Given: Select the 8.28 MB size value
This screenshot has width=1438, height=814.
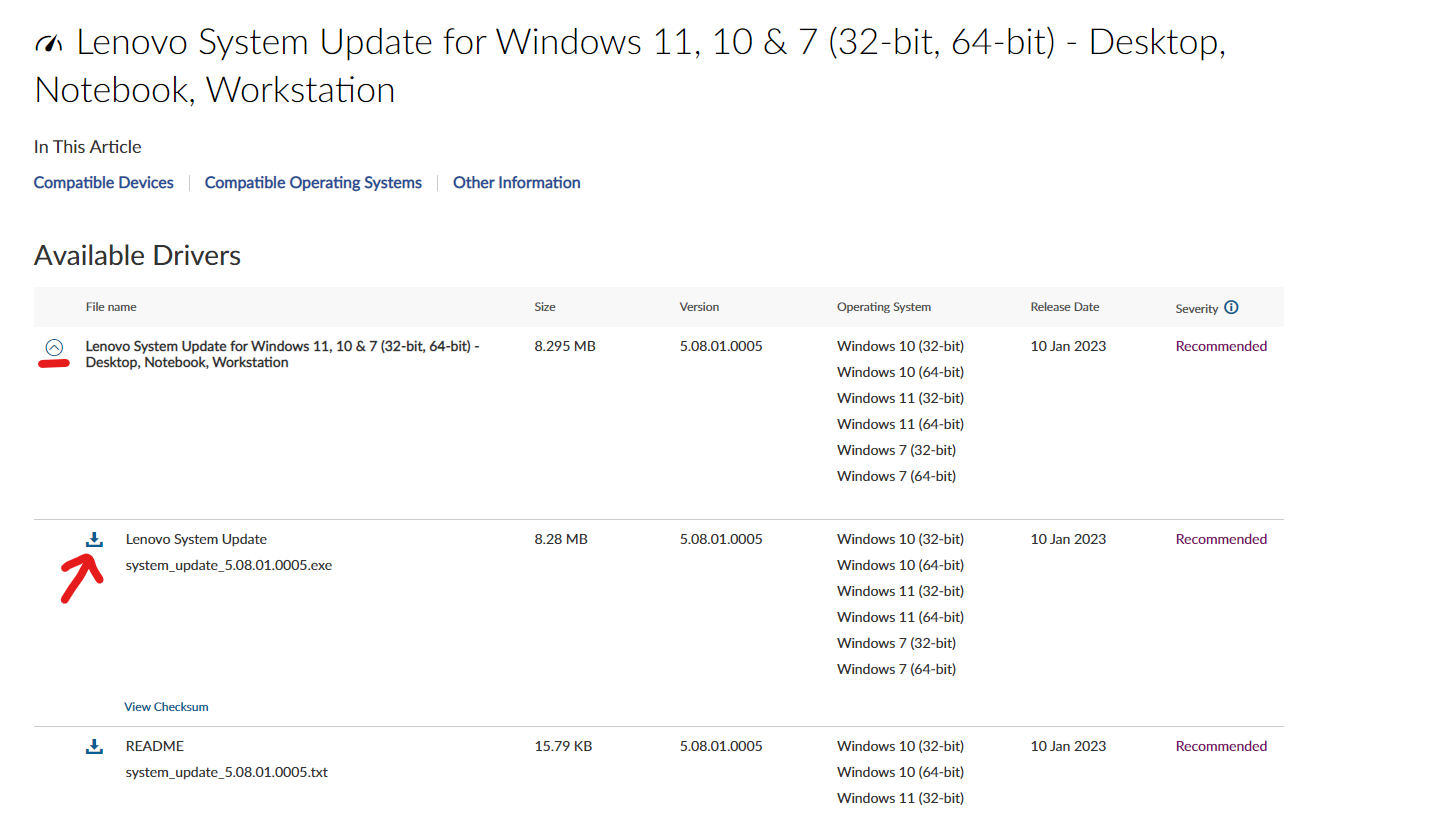Looking at the screenshot, I should pos(561,539).
